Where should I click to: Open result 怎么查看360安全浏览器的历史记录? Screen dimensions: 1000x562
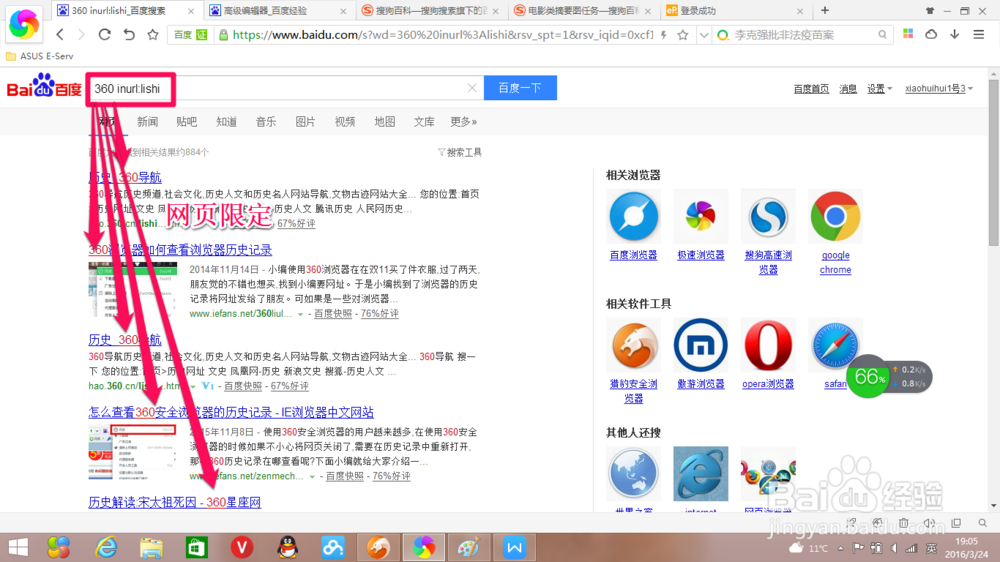pyautogui.click(x=231, y=413)
